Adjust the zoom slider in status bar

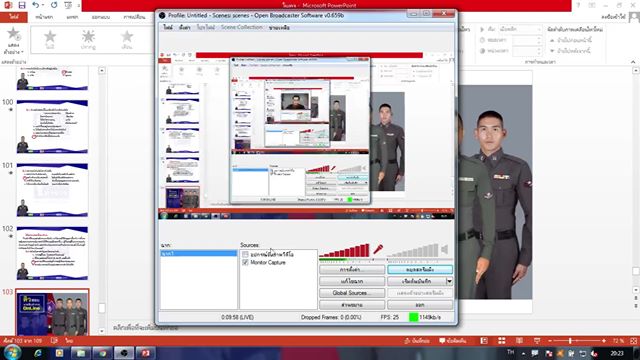(x=570, y=341)
